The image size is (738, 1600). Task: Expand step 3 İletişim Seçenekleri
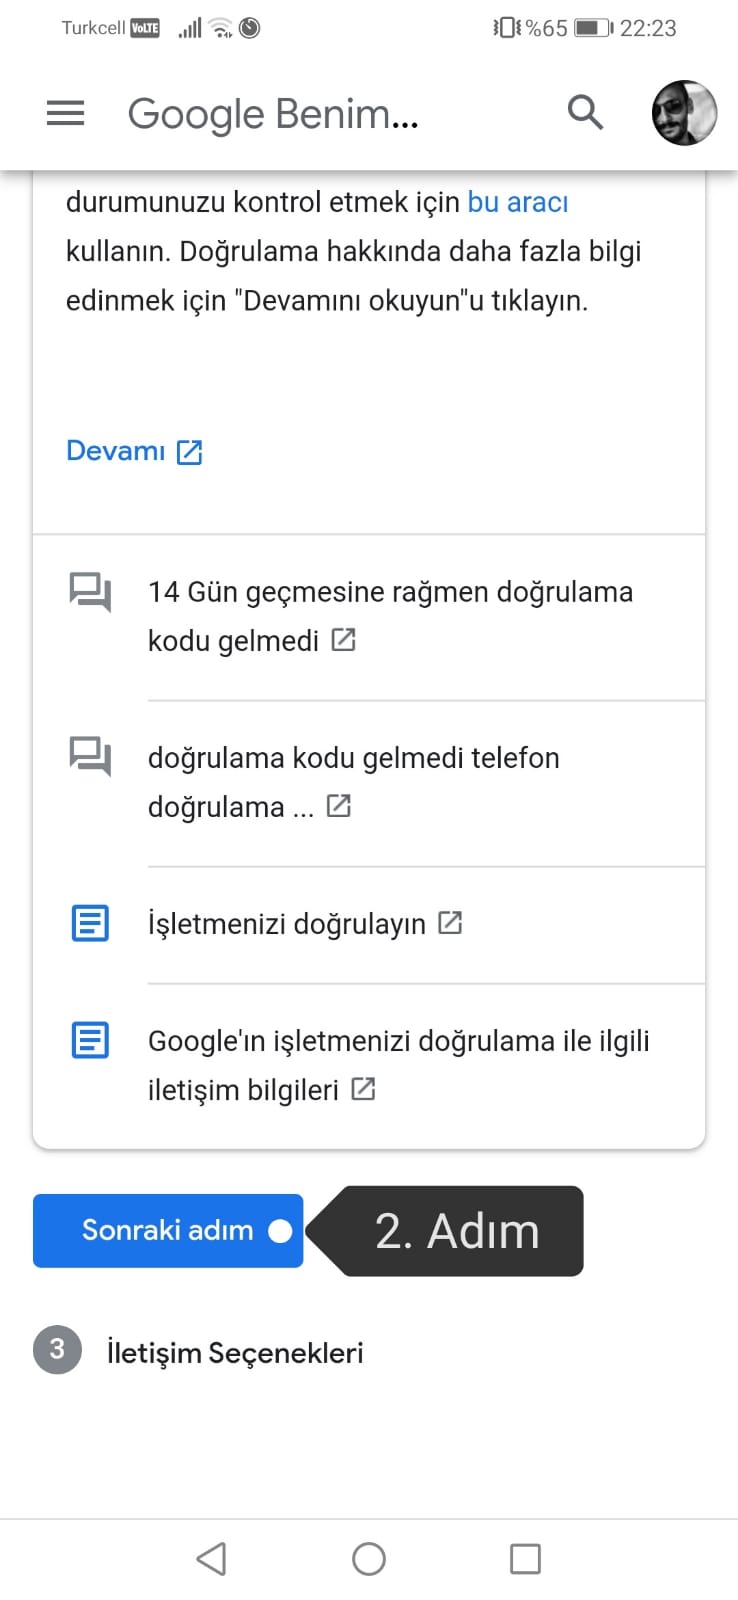(235, 1353)
